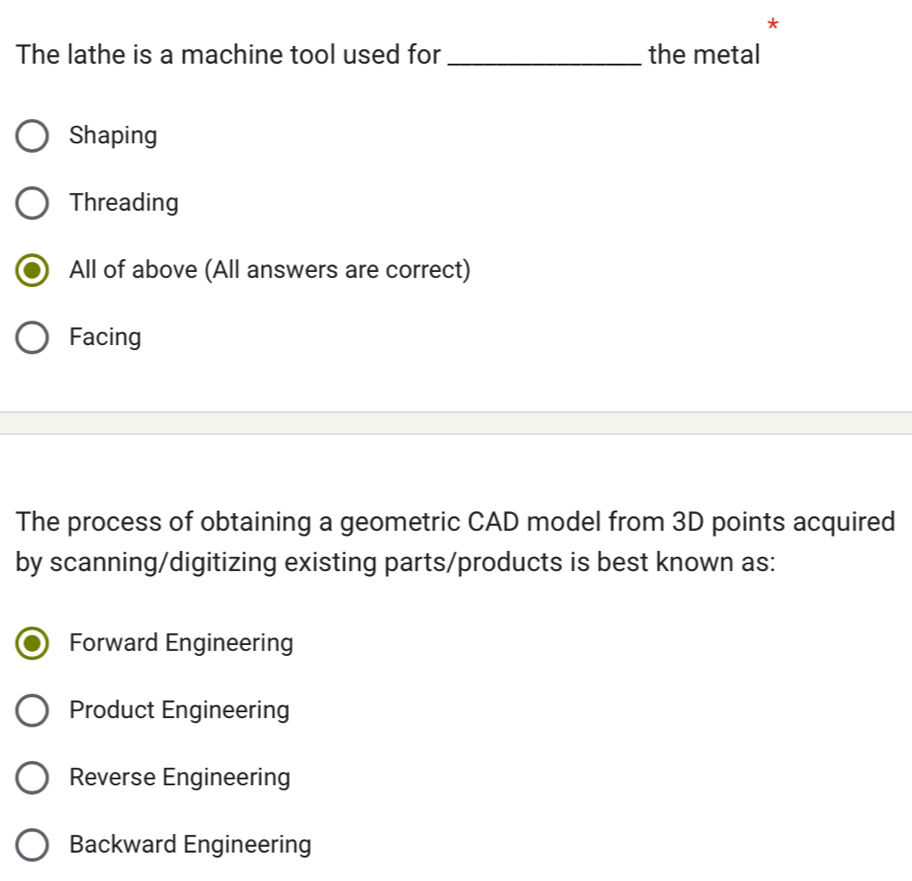Select the Shaping radio button
912x881 pixels.
point(33,136)
